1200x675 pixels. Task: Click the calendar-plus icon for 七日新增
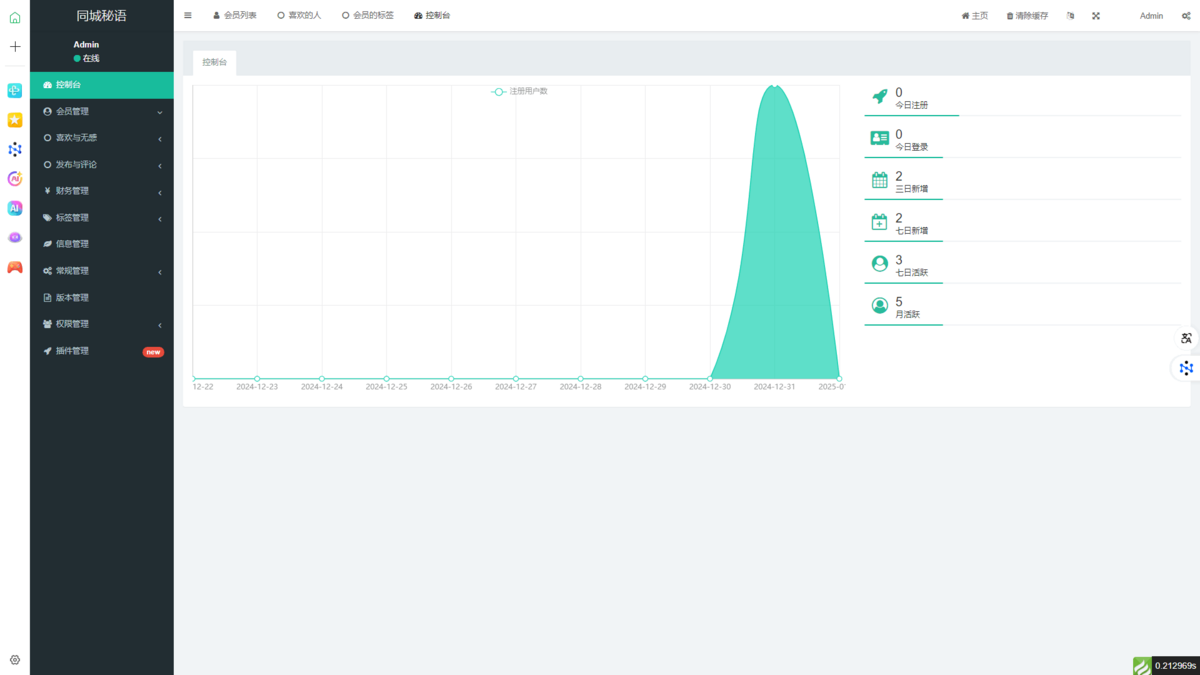tap(880, 222)
